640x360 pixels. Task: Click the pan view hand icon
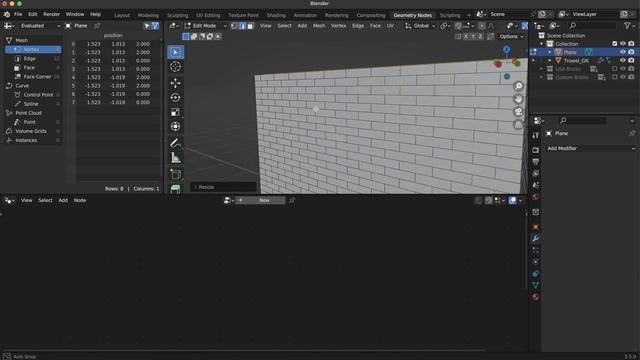[518, 99]
